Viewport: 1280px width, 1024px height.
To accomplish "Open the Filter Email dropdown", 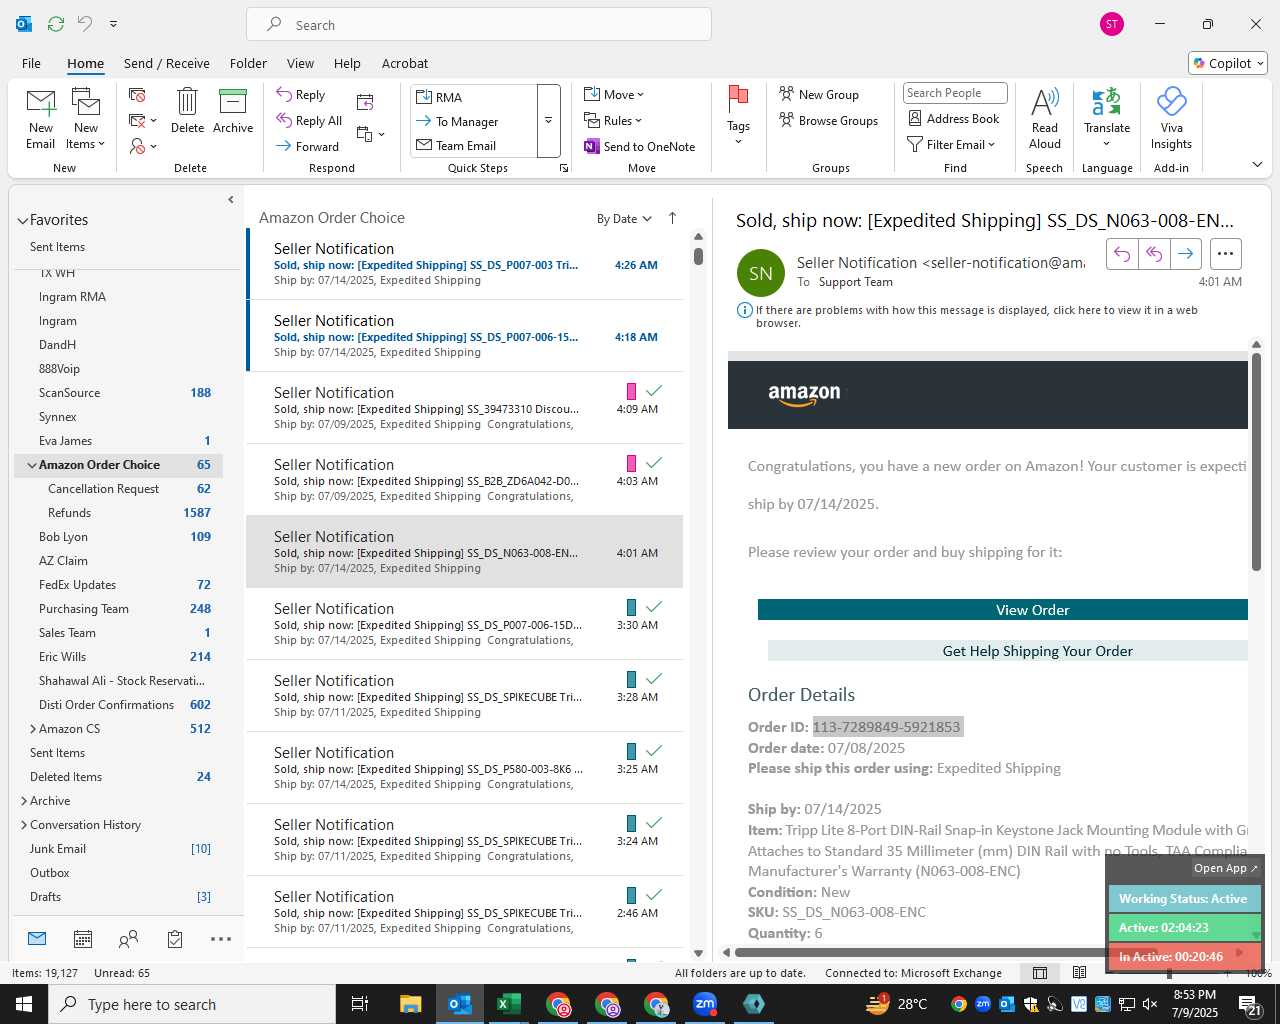I will coord(951,145).
